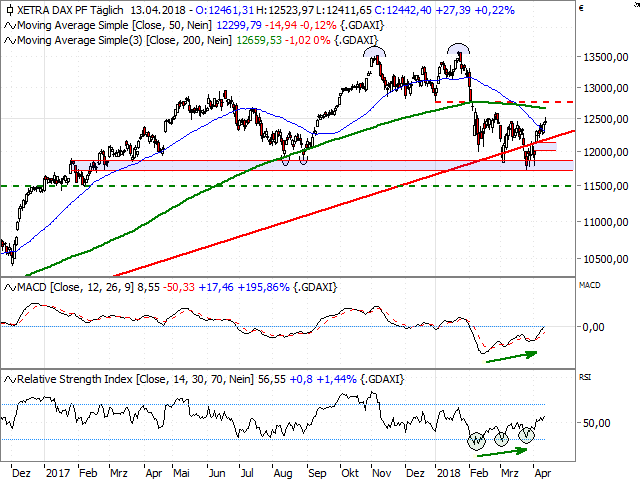The width and height of the screenshot is (640, 480).
Task: Click the 10500,00 price axis label
Action: [x=606, y=259]
